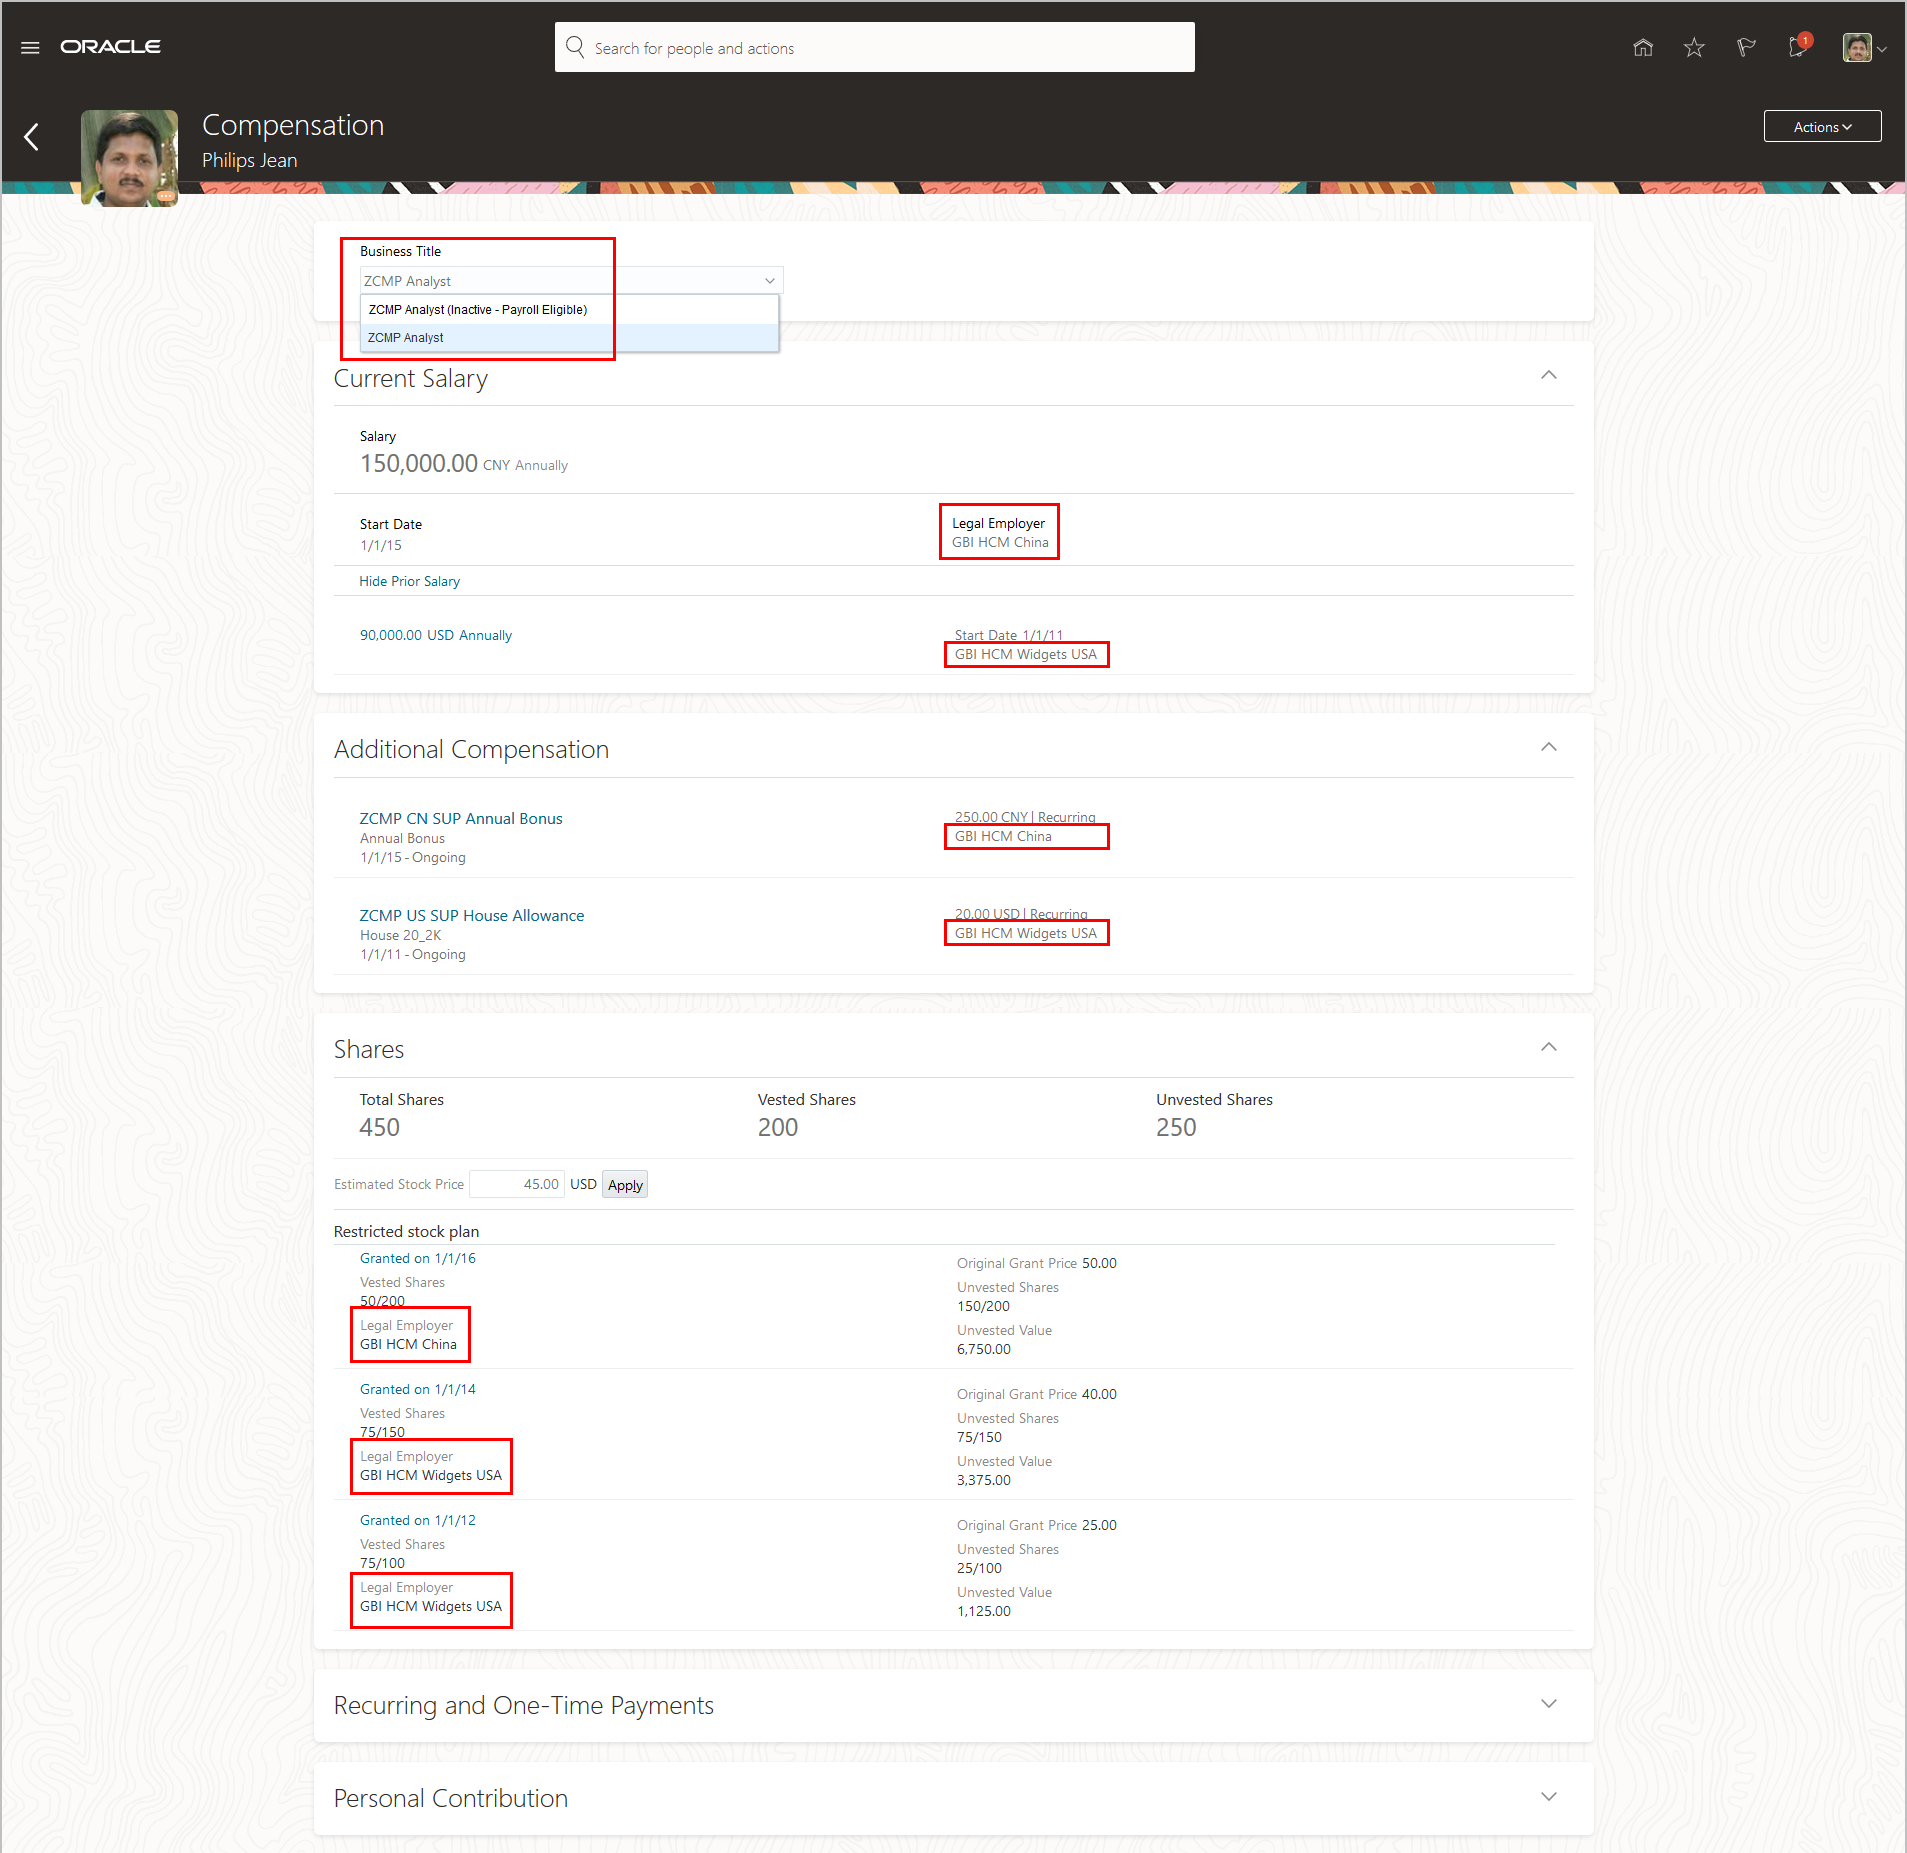Image resolution: width=1907 pixels, height=1853 pixels.
Task: Click the Personal Contribution heading
Action: click(451, 1798)
